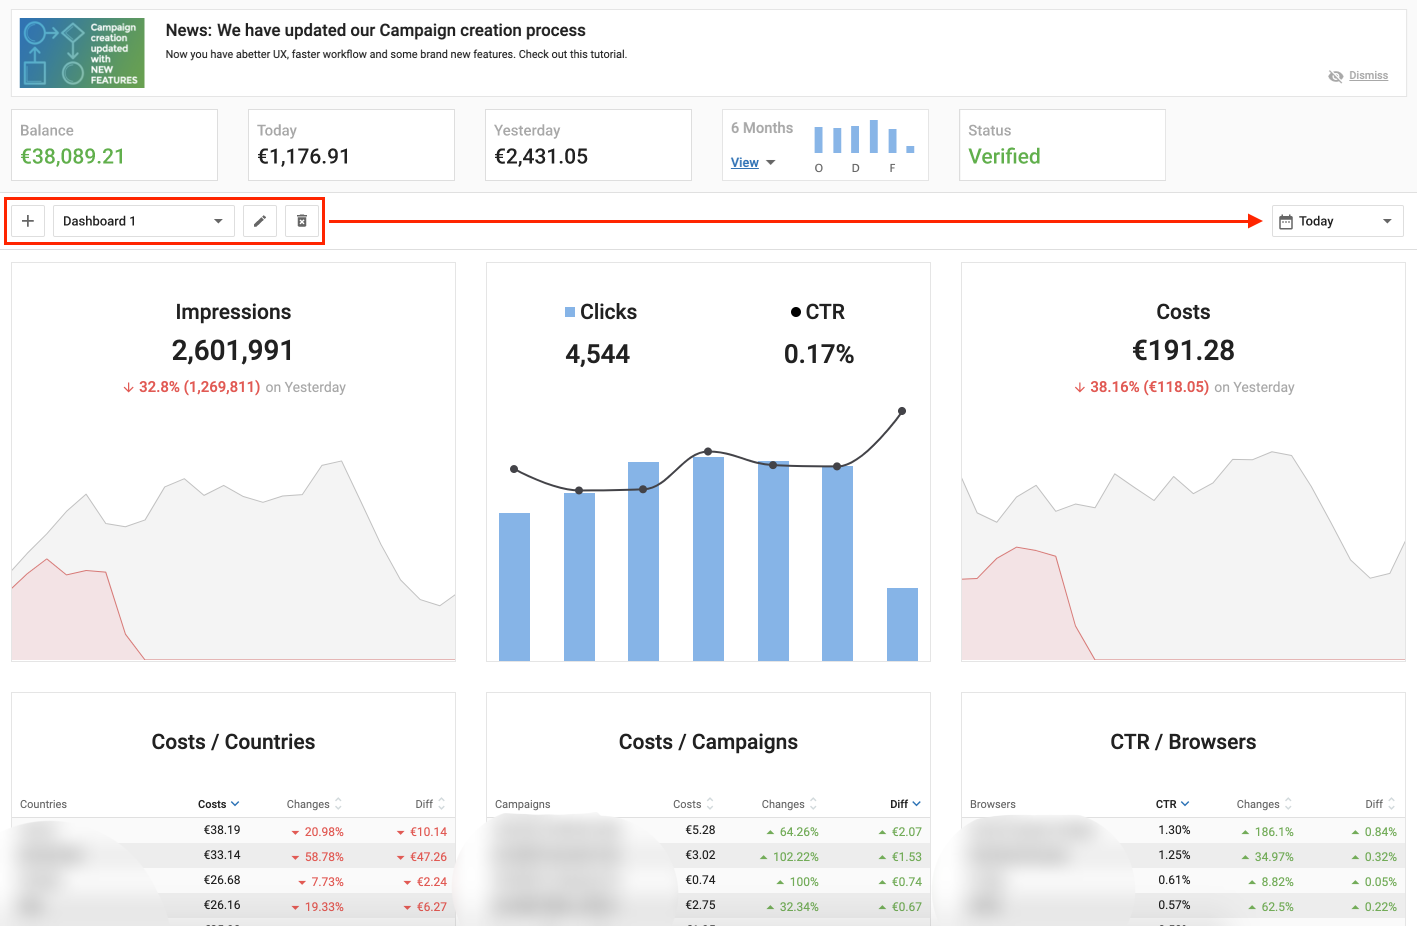The width and height of the screenshot is (1417, 926).
Task: Click the plus icon to add dashboard
Action: (x=28, y=221)
